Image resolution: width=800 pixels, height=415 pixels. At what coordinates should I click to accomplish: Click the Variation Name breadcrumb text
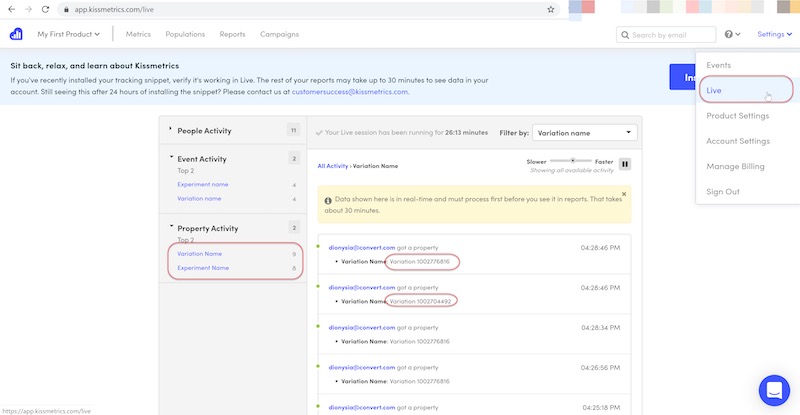click(376, 166)
